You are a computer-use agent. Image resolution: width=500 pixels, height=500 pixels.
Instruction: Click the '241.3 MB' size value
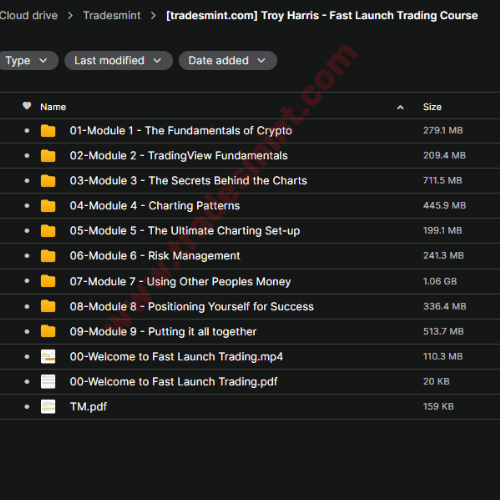point(443,256)
